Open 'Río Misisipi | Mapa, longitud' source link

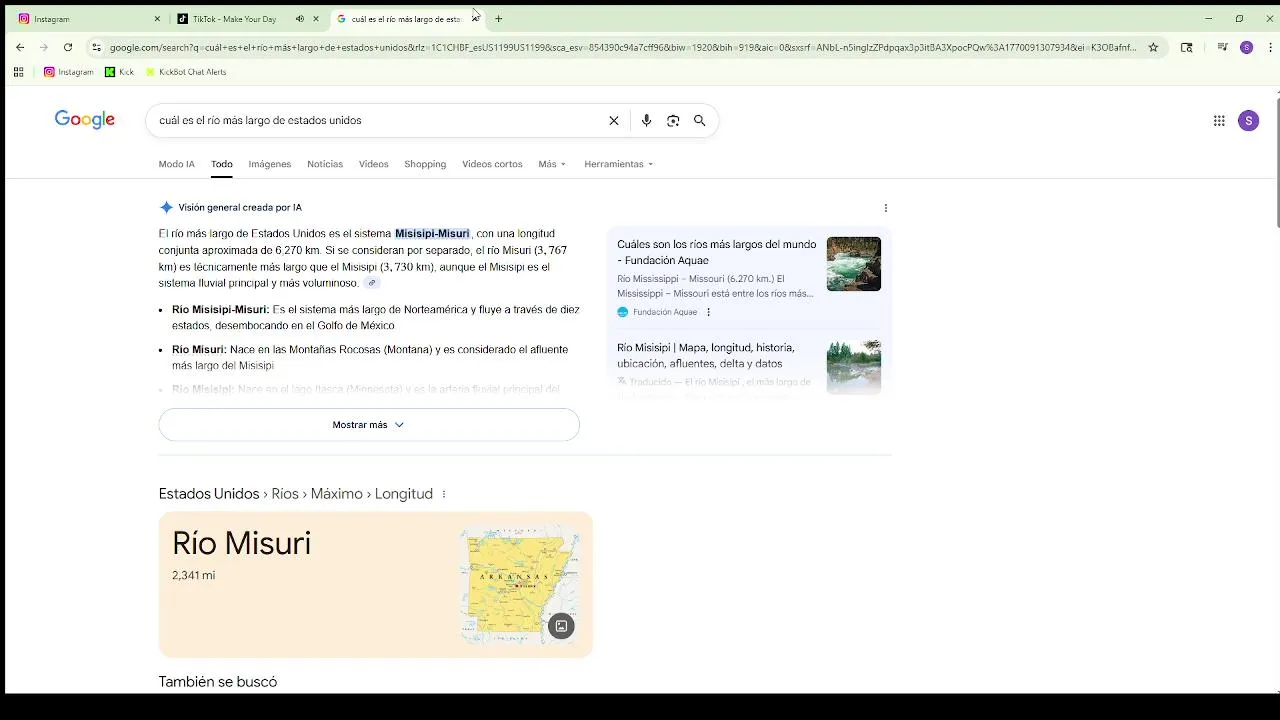[x=706, y=355]
